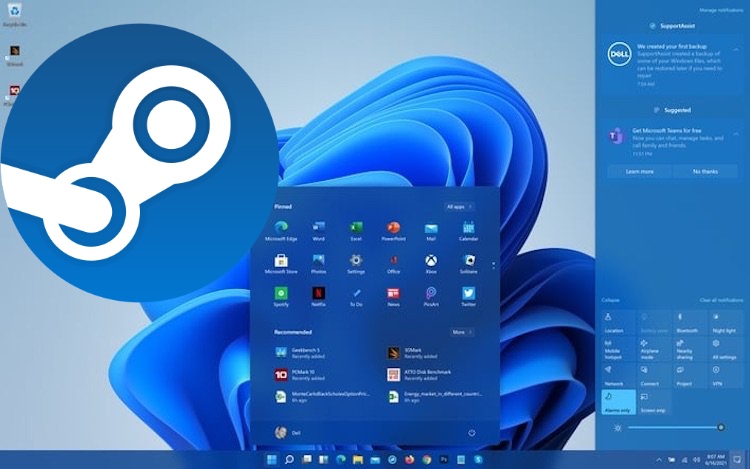
Task: Open the Mail app in Start menu
Action: (431, 231)
